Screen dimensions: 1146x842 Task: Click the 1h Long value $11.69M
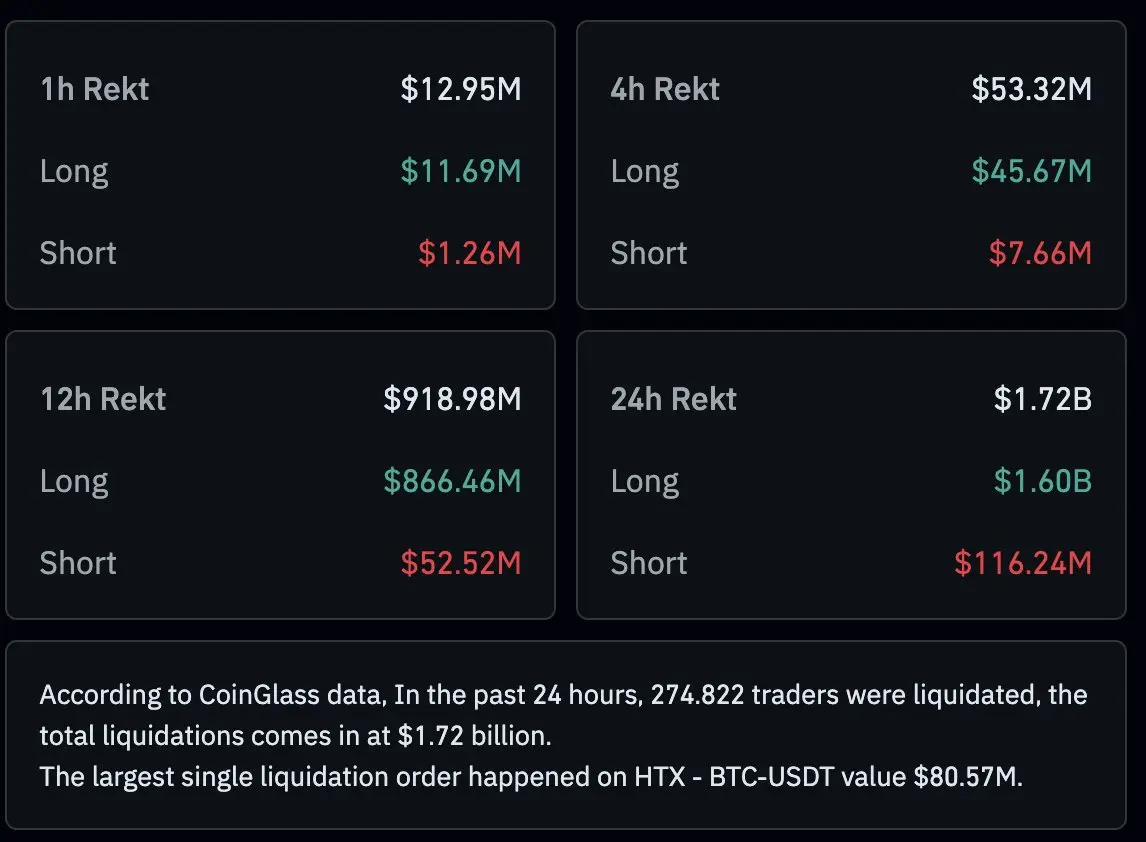pos(461,171)
